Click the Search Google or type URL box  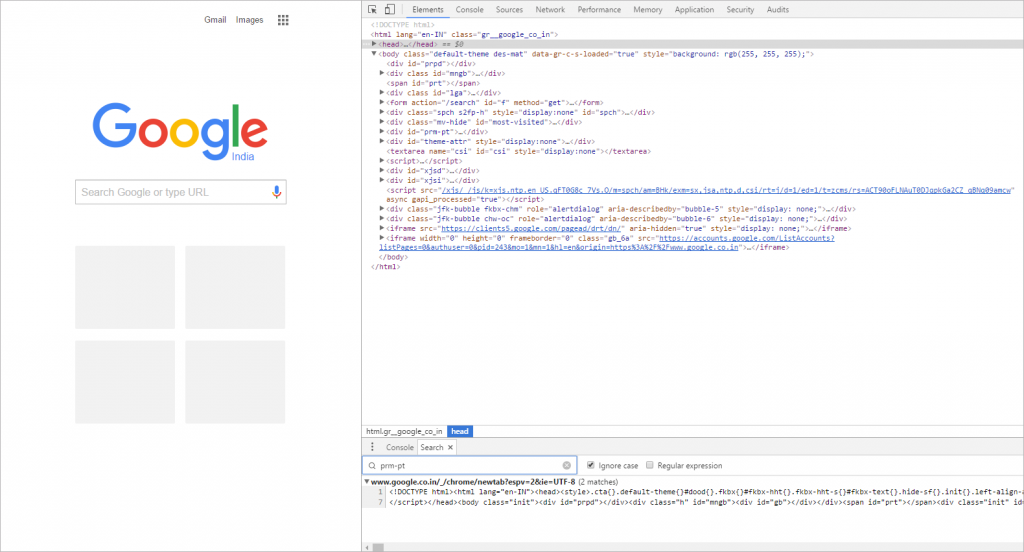(x=170, y=192)
